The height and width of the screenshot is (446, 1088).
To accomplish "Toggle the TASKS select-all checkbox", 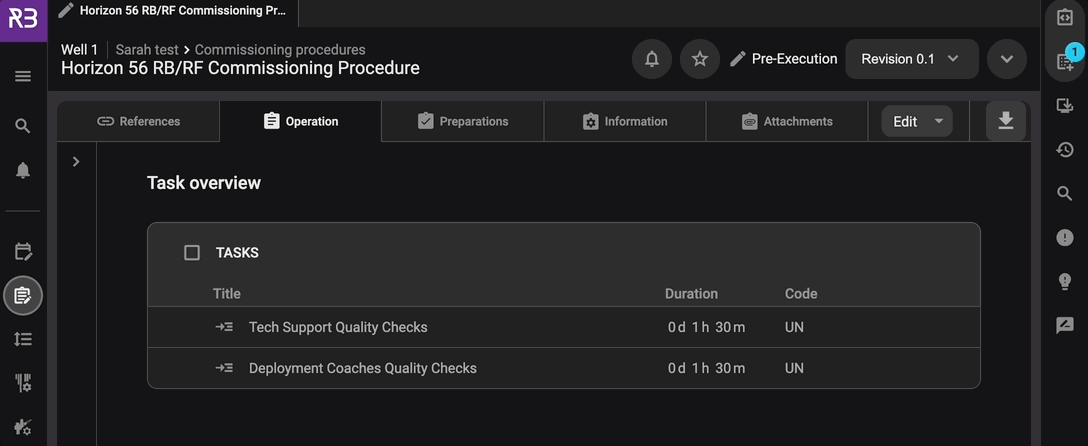I will tap(192, 253).
